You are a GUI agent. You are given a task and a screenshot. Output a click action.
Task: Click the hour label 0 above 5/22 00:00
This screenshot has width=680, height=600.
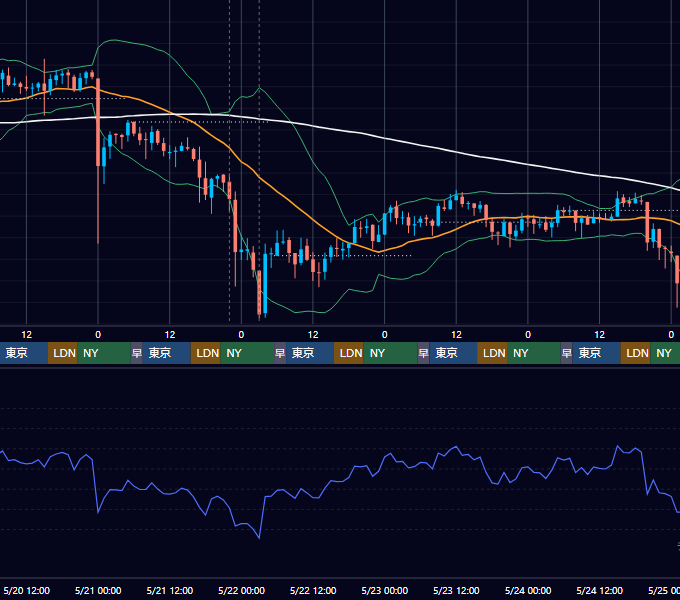[x=242, y=335]
